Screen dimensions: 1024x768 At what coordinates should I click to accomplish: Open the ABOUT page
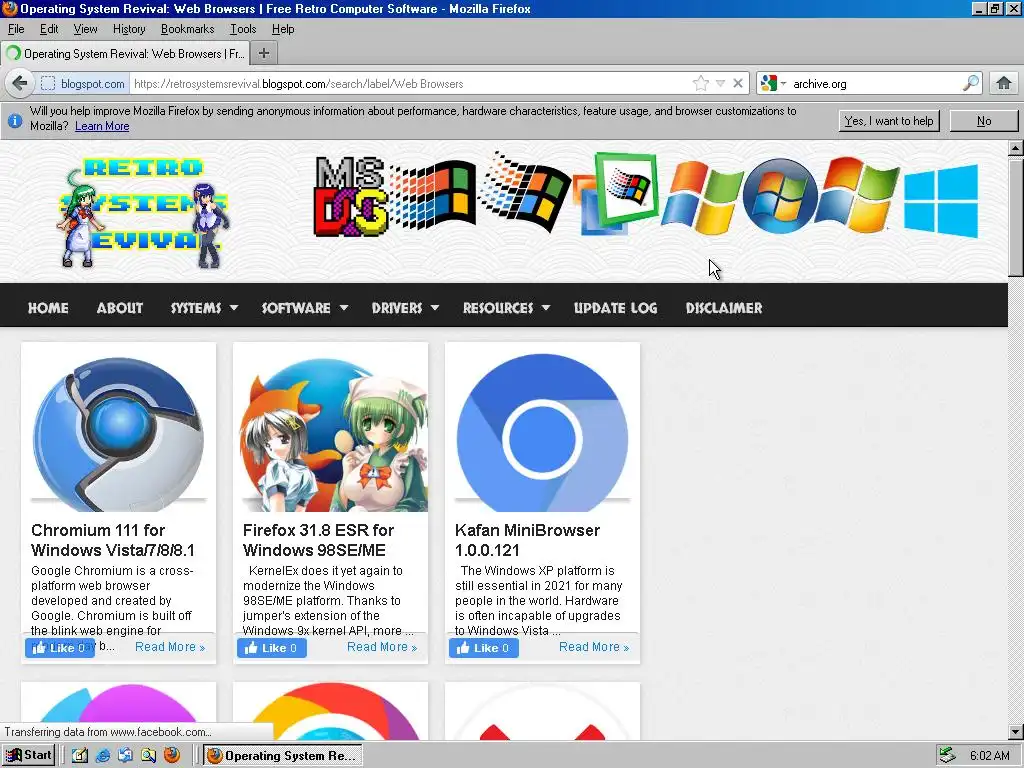pyautogui.click(x=120, y=308)
